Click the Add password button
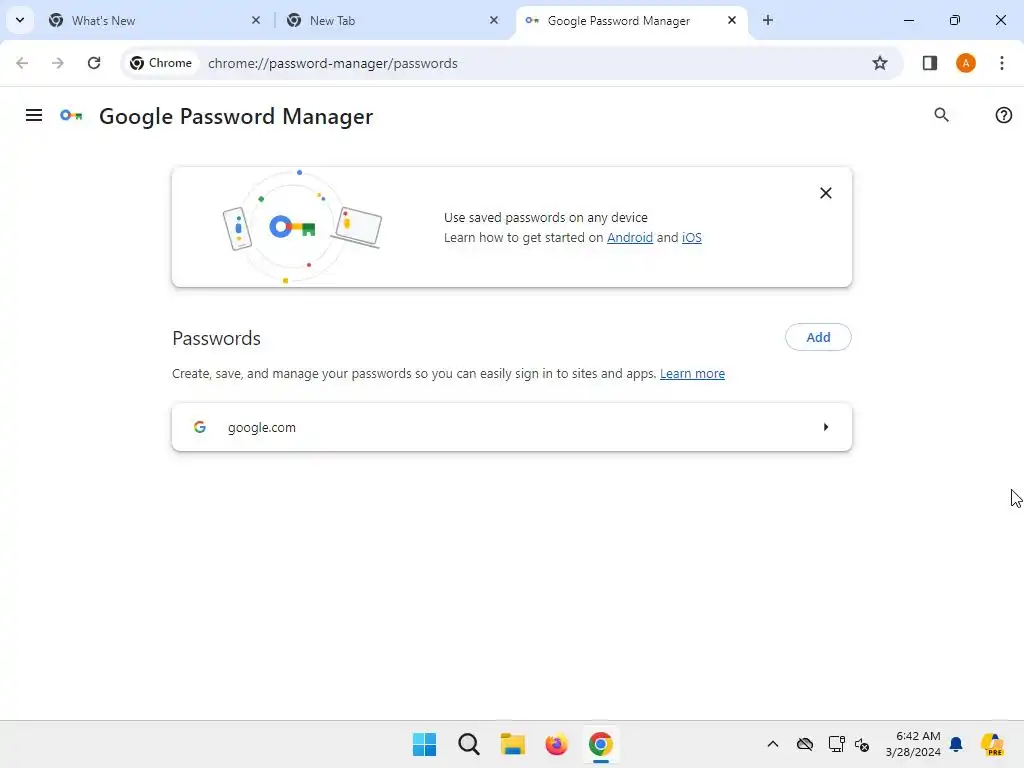 point(818,337)
